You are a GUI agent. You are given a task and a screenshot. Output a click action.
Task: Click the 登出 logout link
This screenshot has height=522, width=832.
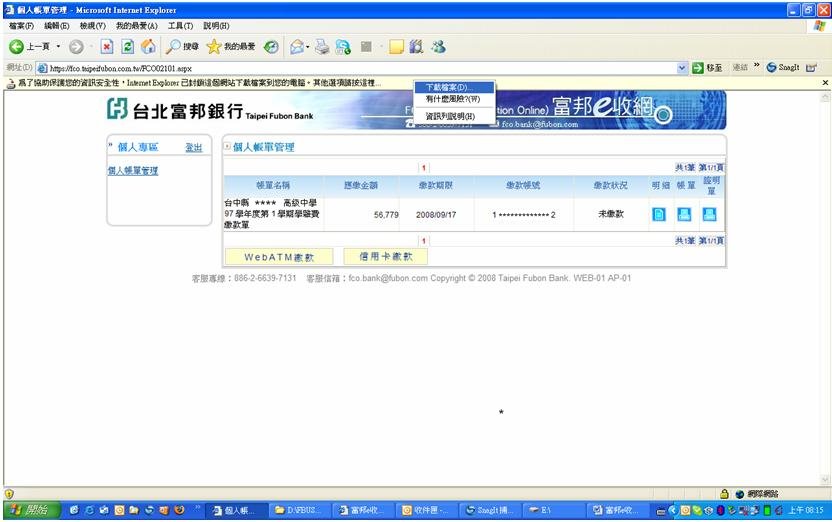click(193, 148)
